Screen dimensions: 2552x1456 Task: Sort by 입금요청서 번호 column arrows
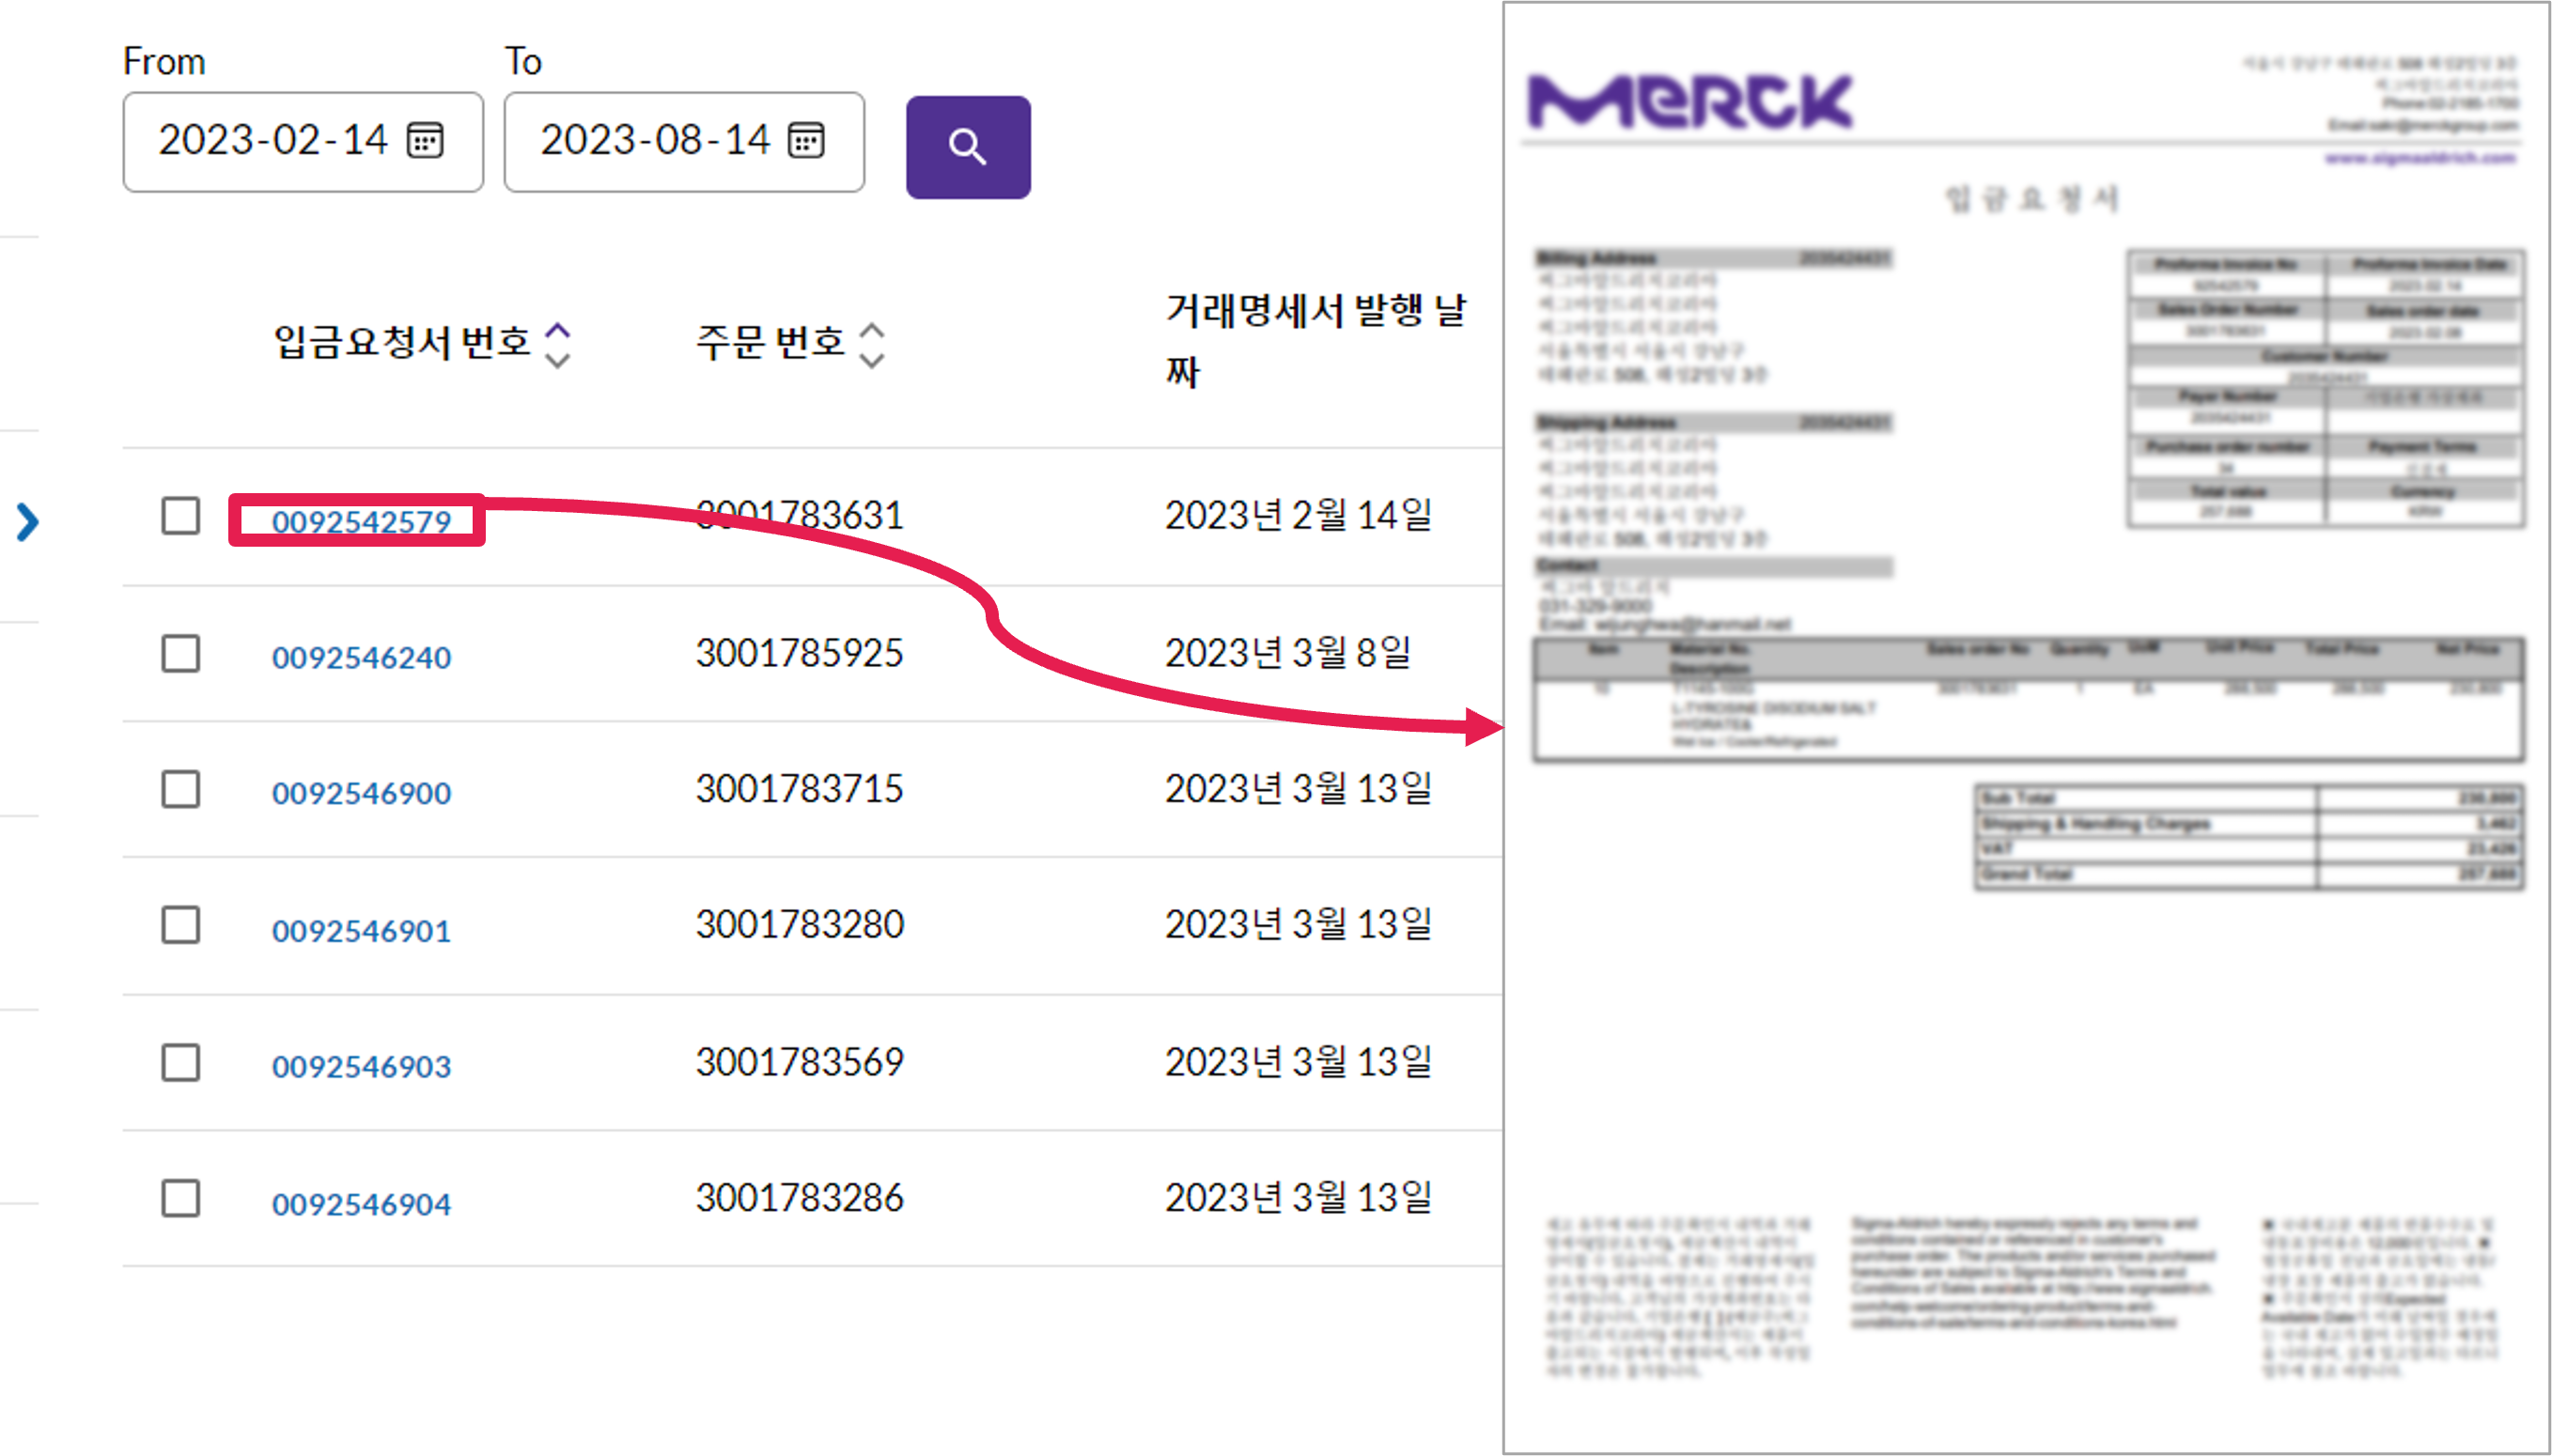(557, 345)
